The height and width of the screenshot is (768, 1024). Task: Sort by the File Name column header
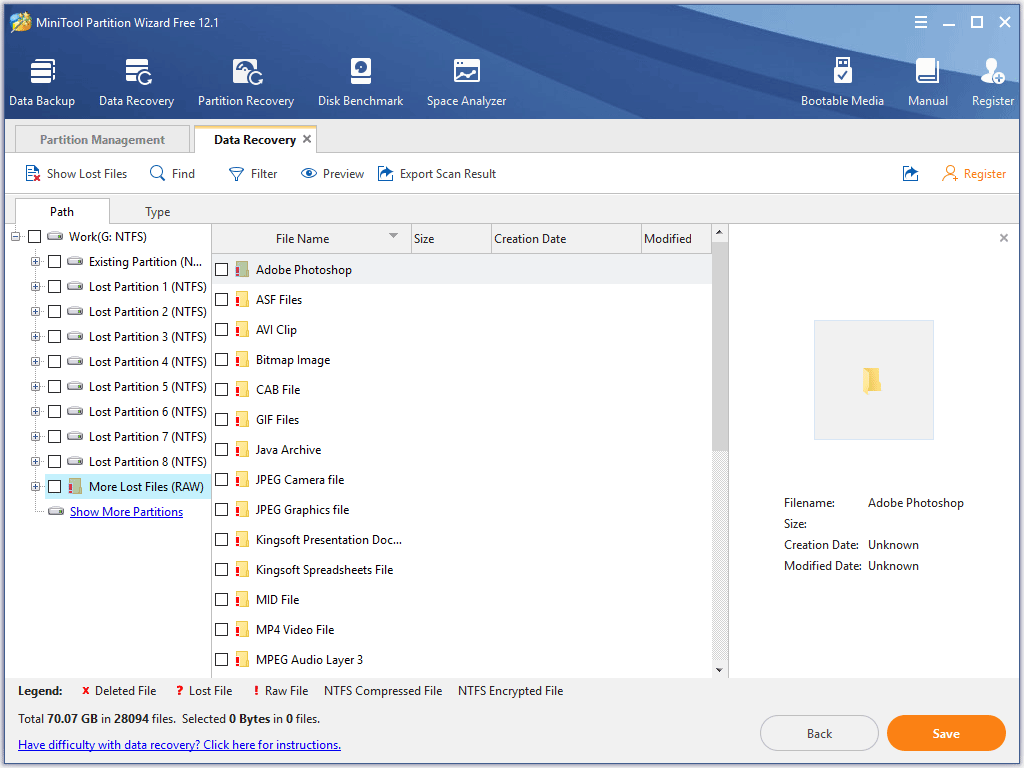point(312,238)
